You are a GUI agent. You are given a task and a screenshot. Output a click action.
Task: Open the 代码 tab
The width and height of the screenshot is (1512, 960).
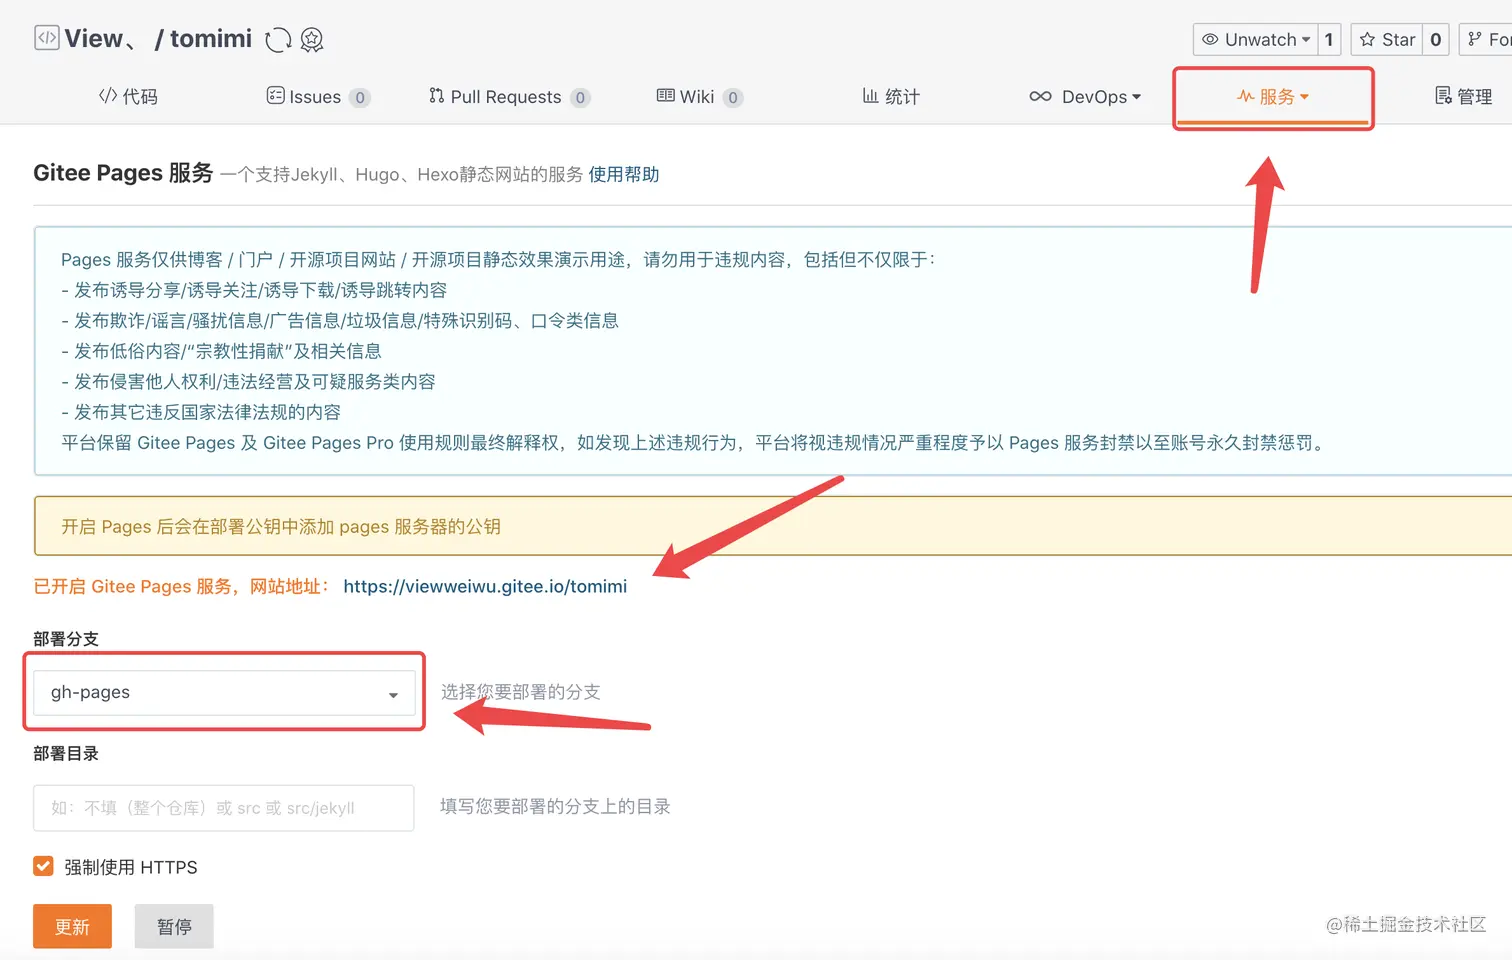click(x=128, y=97)
